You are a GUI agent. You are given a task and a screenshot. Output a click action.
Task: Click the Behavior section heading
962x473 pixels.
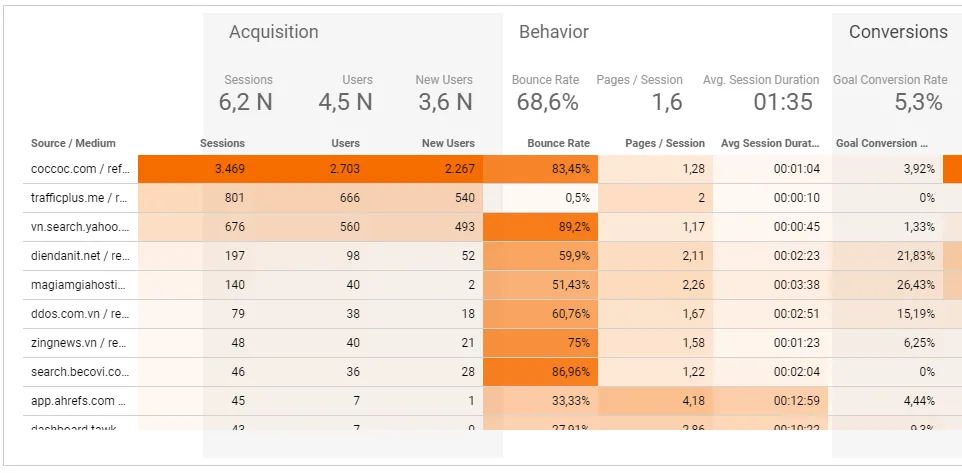point(554,32)
